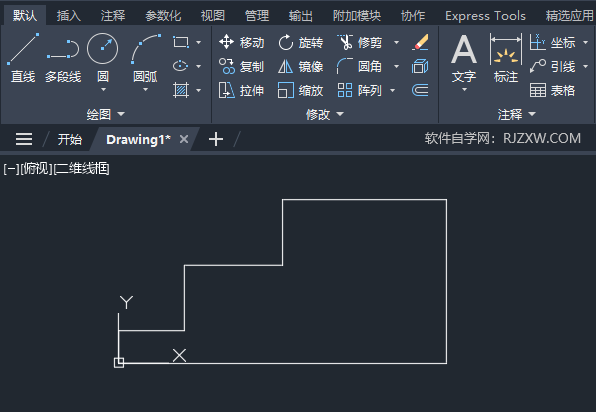Open the 管理 ribbon tab

[257, 16]
